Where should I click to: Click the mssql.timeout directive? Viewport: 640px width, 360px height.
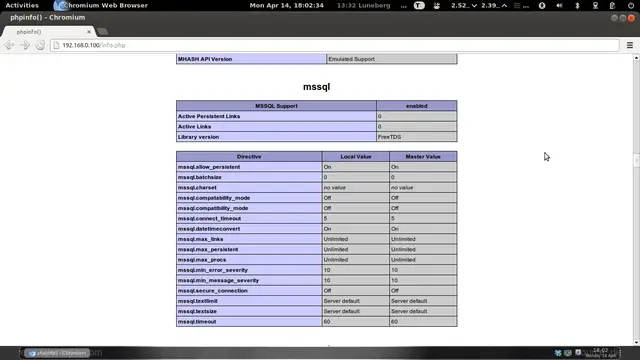pyautogui.click(x=197, y=322)
